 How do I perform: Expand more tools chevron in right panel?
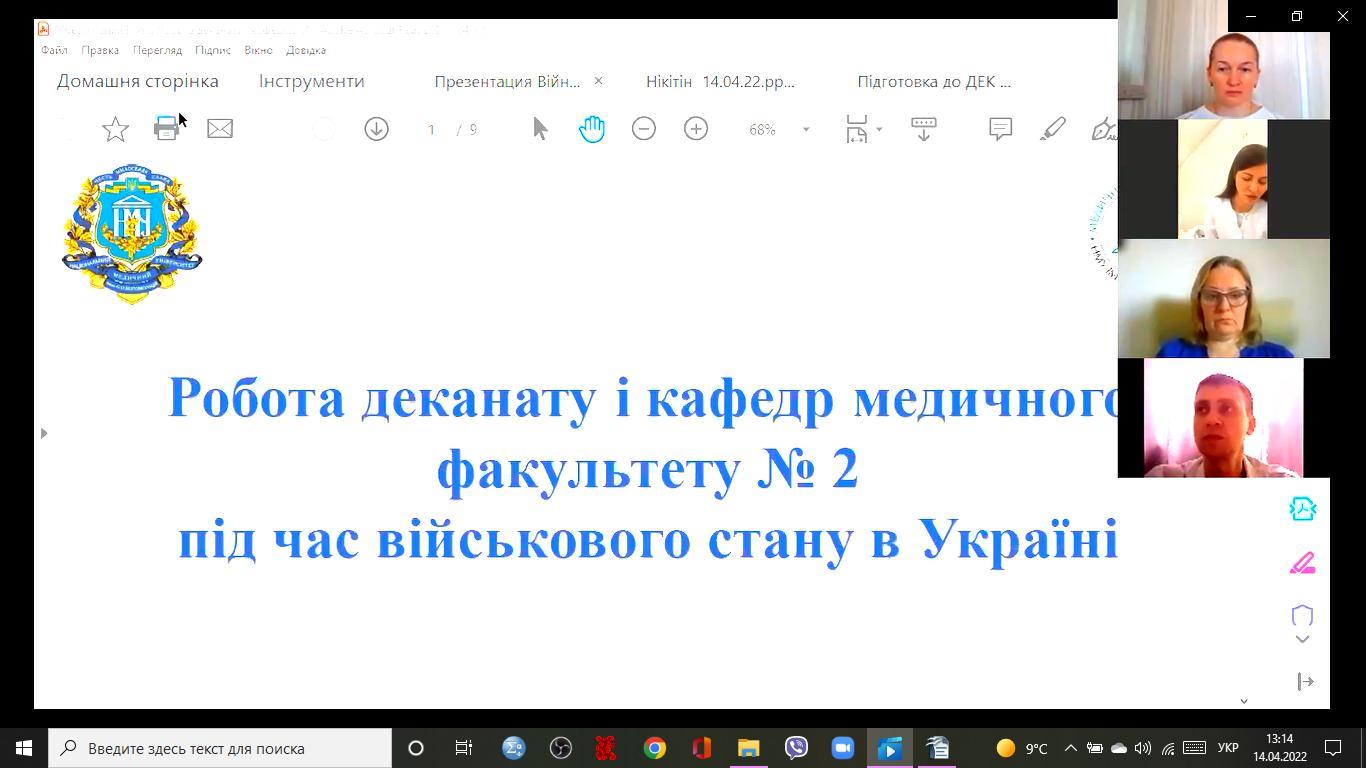click(1302, 640)
